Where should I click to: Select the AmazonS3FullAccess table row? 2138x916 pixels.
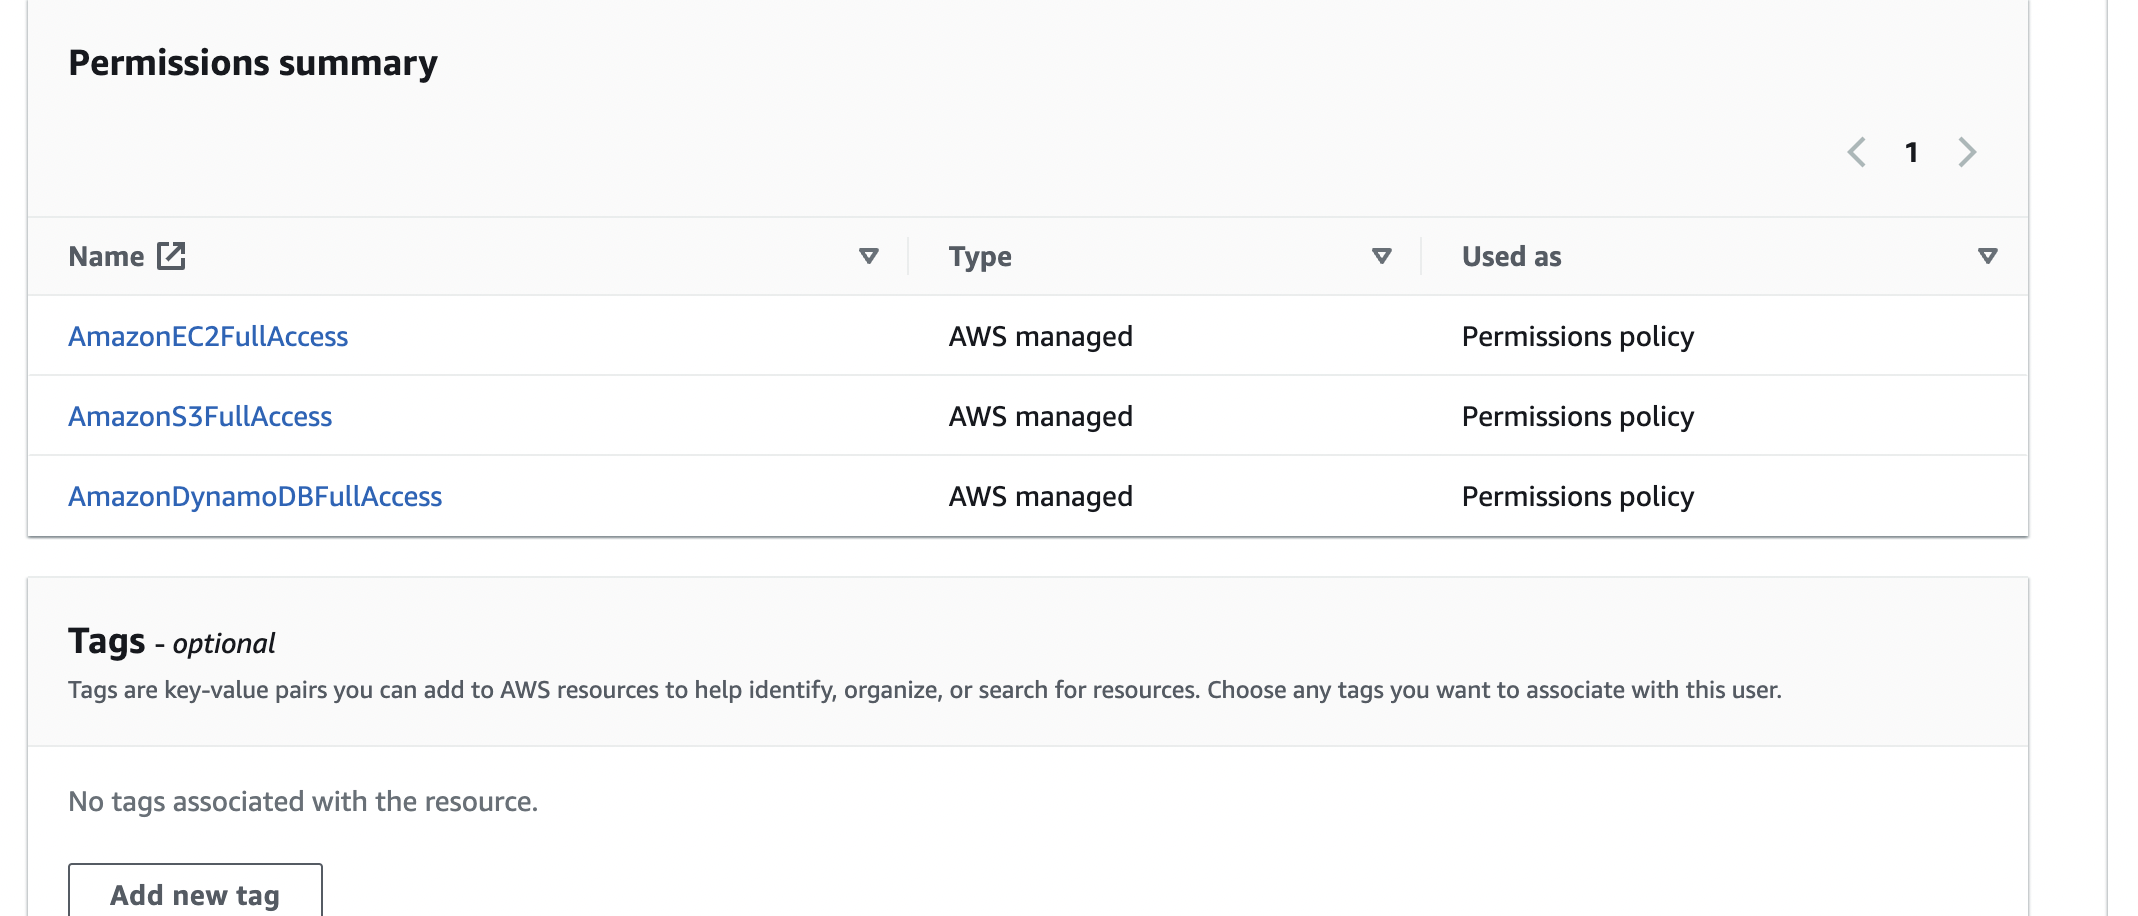700,416
